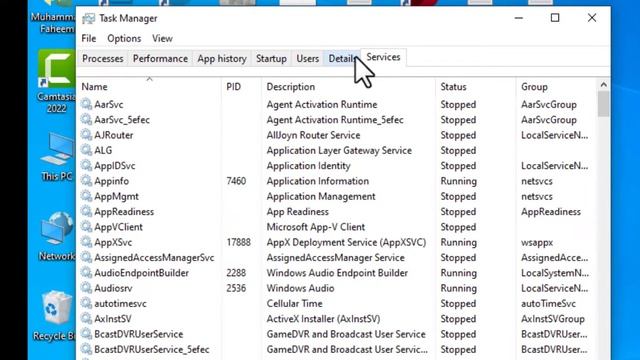
Task: Sort services by Group column header
Action: tap(556, 87)
